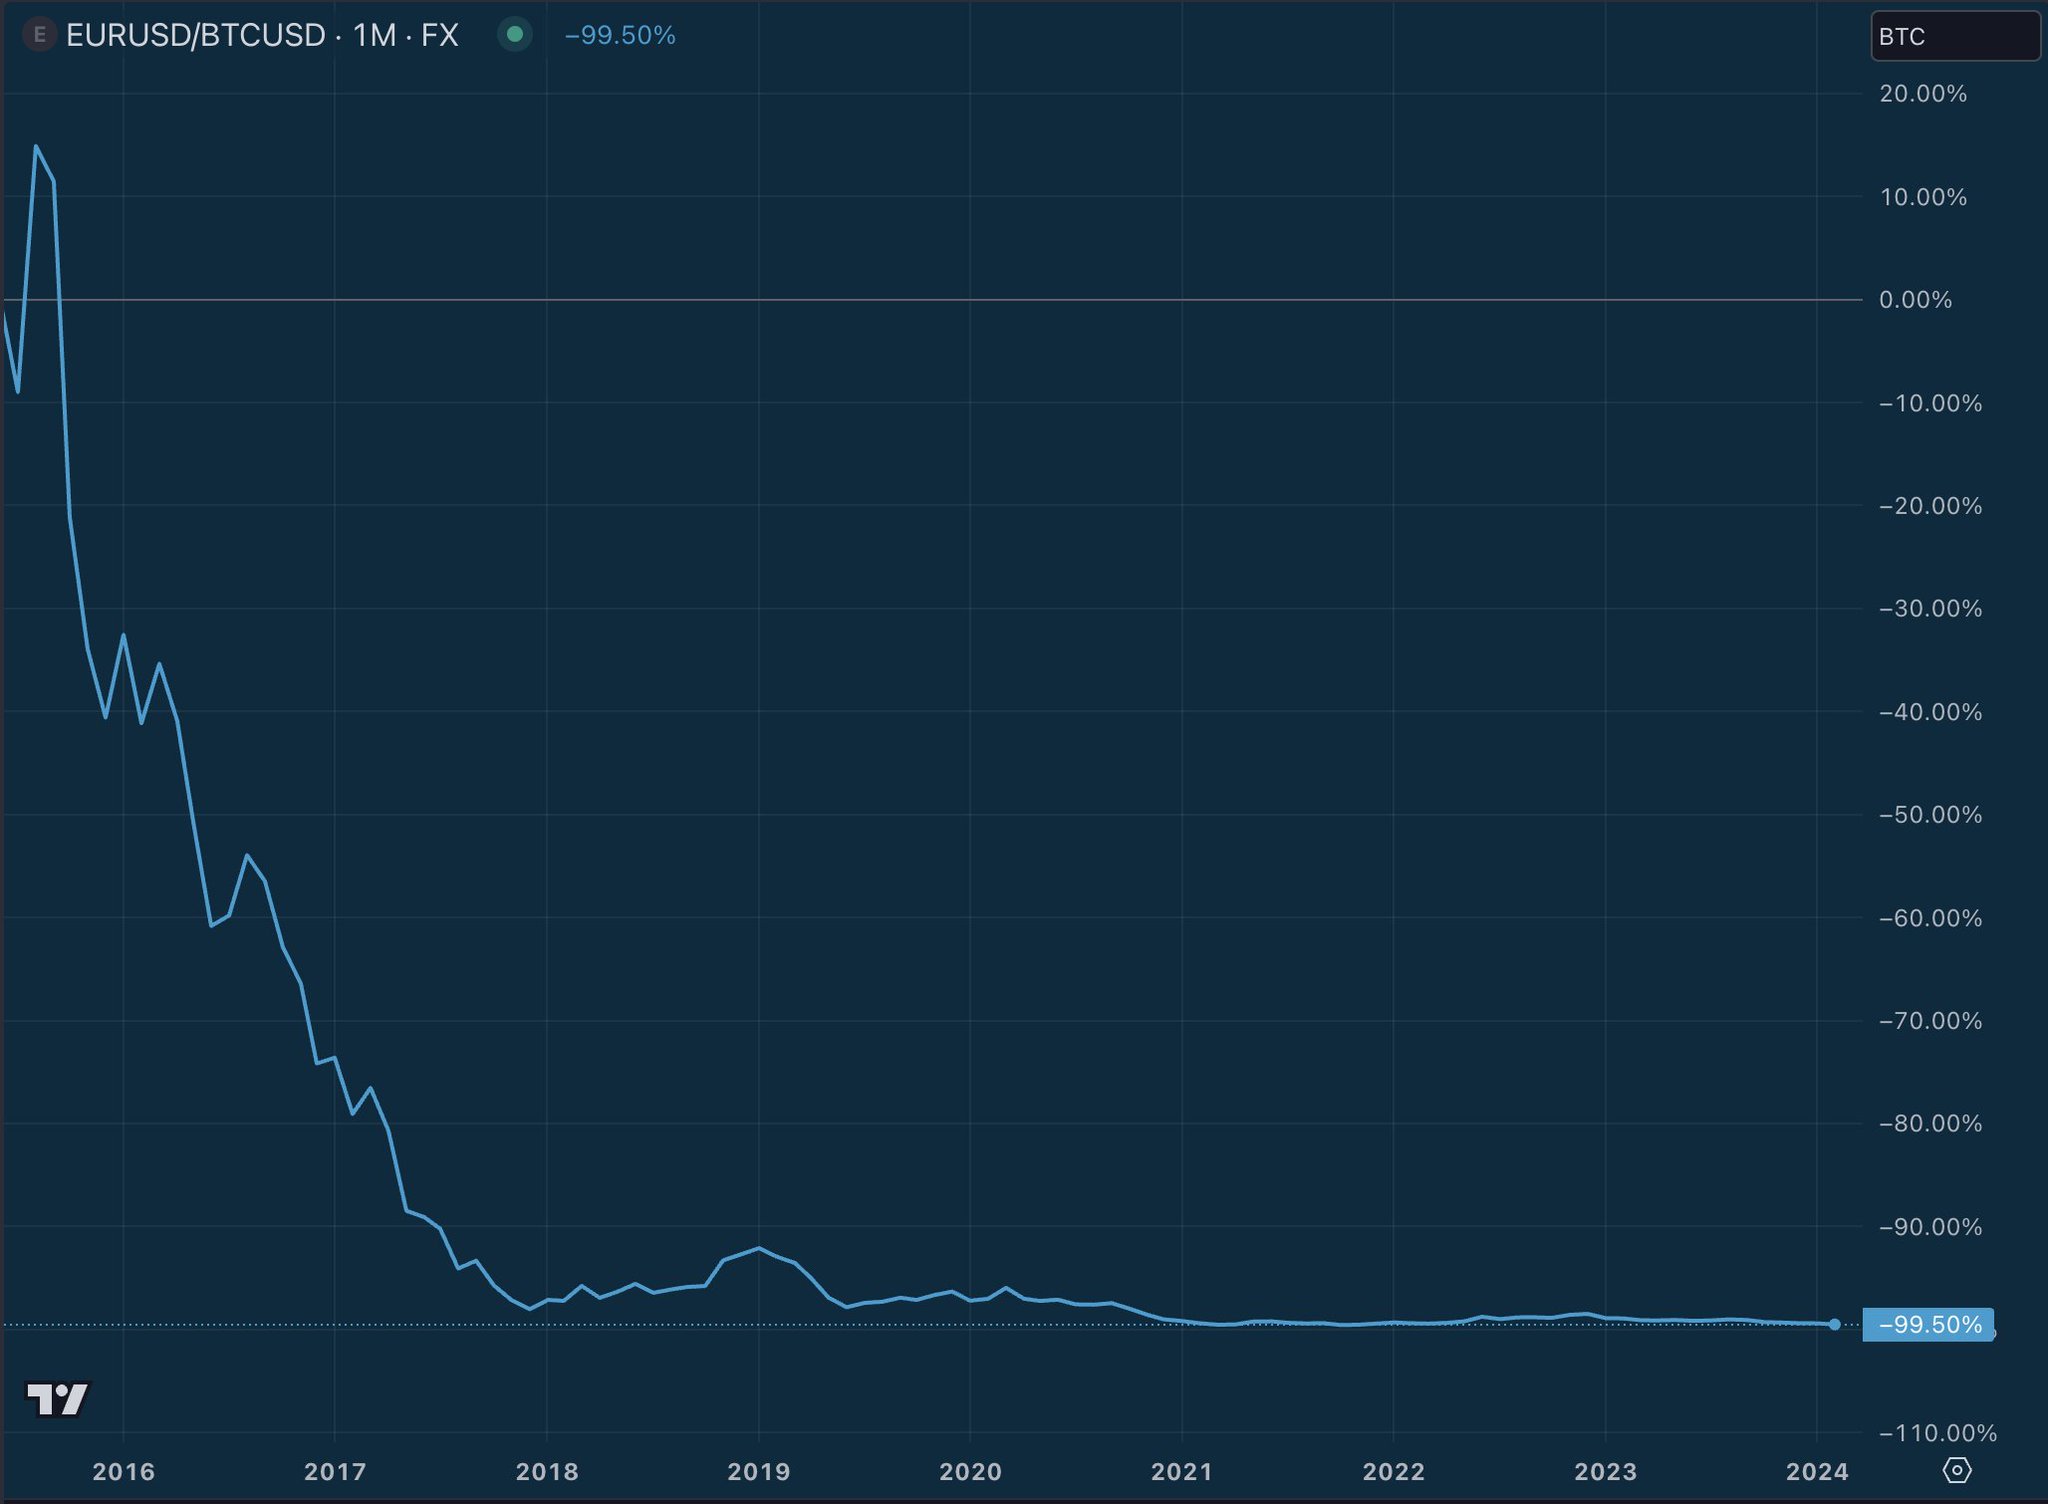Click the 2016 label on time axis
The image size is (2048, 1504).
coord(123,1471)
